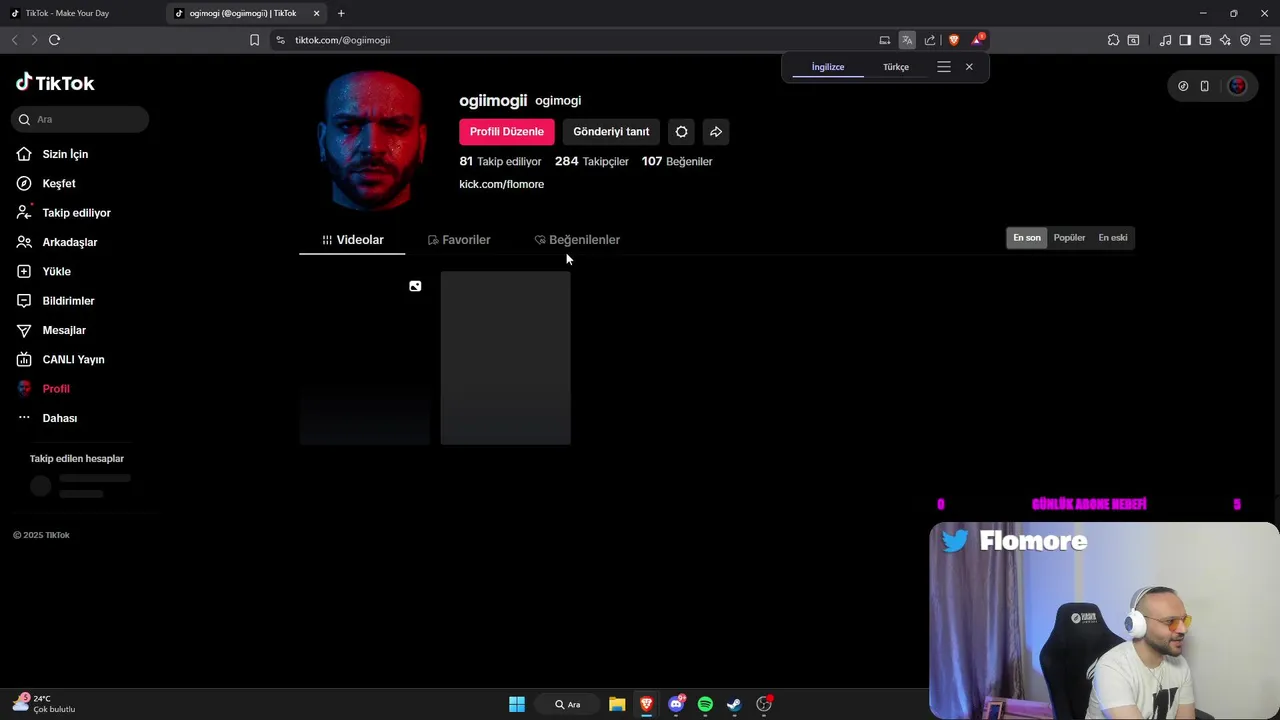This screenshot has width=1280, height=720.
Task: Switch to the Videolar tab
Action: click(x=352, y=240)
